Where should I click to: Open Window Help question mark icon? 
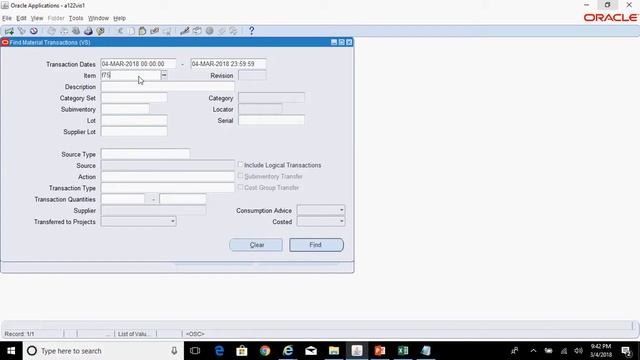point(251,31)
